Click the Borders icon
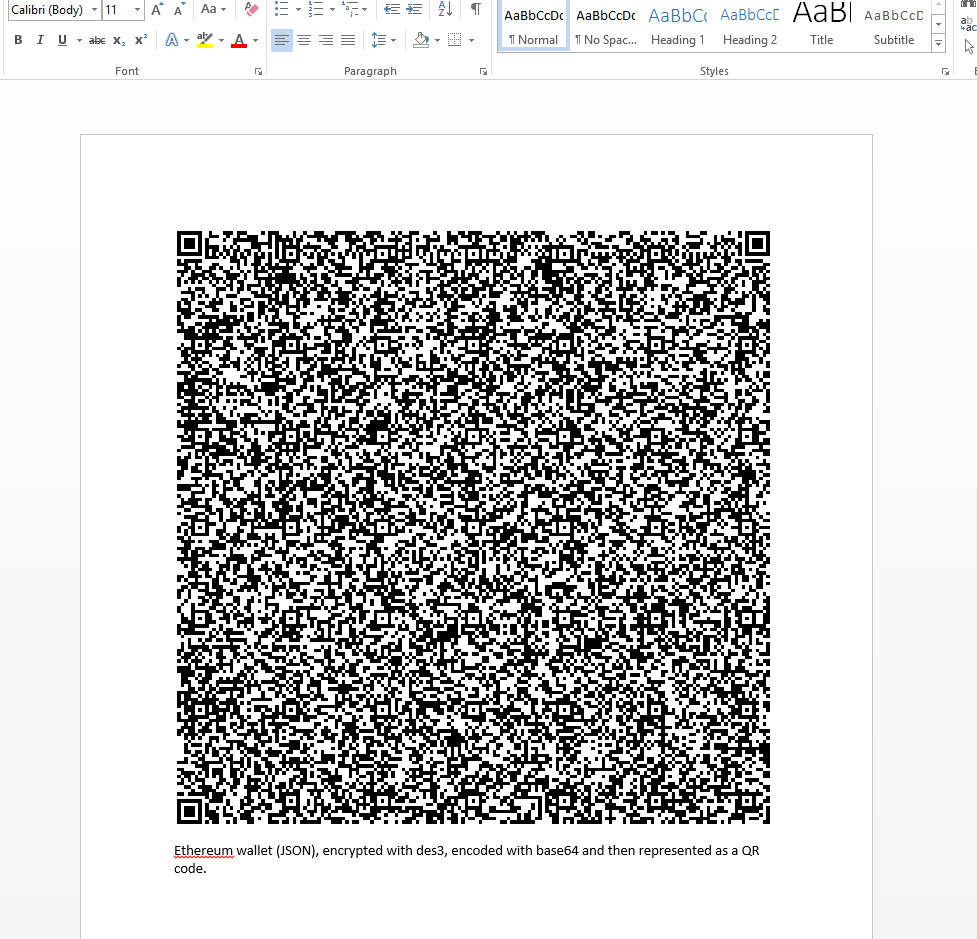The height and width of the screenshot is (939, 977). coord(455,41)
